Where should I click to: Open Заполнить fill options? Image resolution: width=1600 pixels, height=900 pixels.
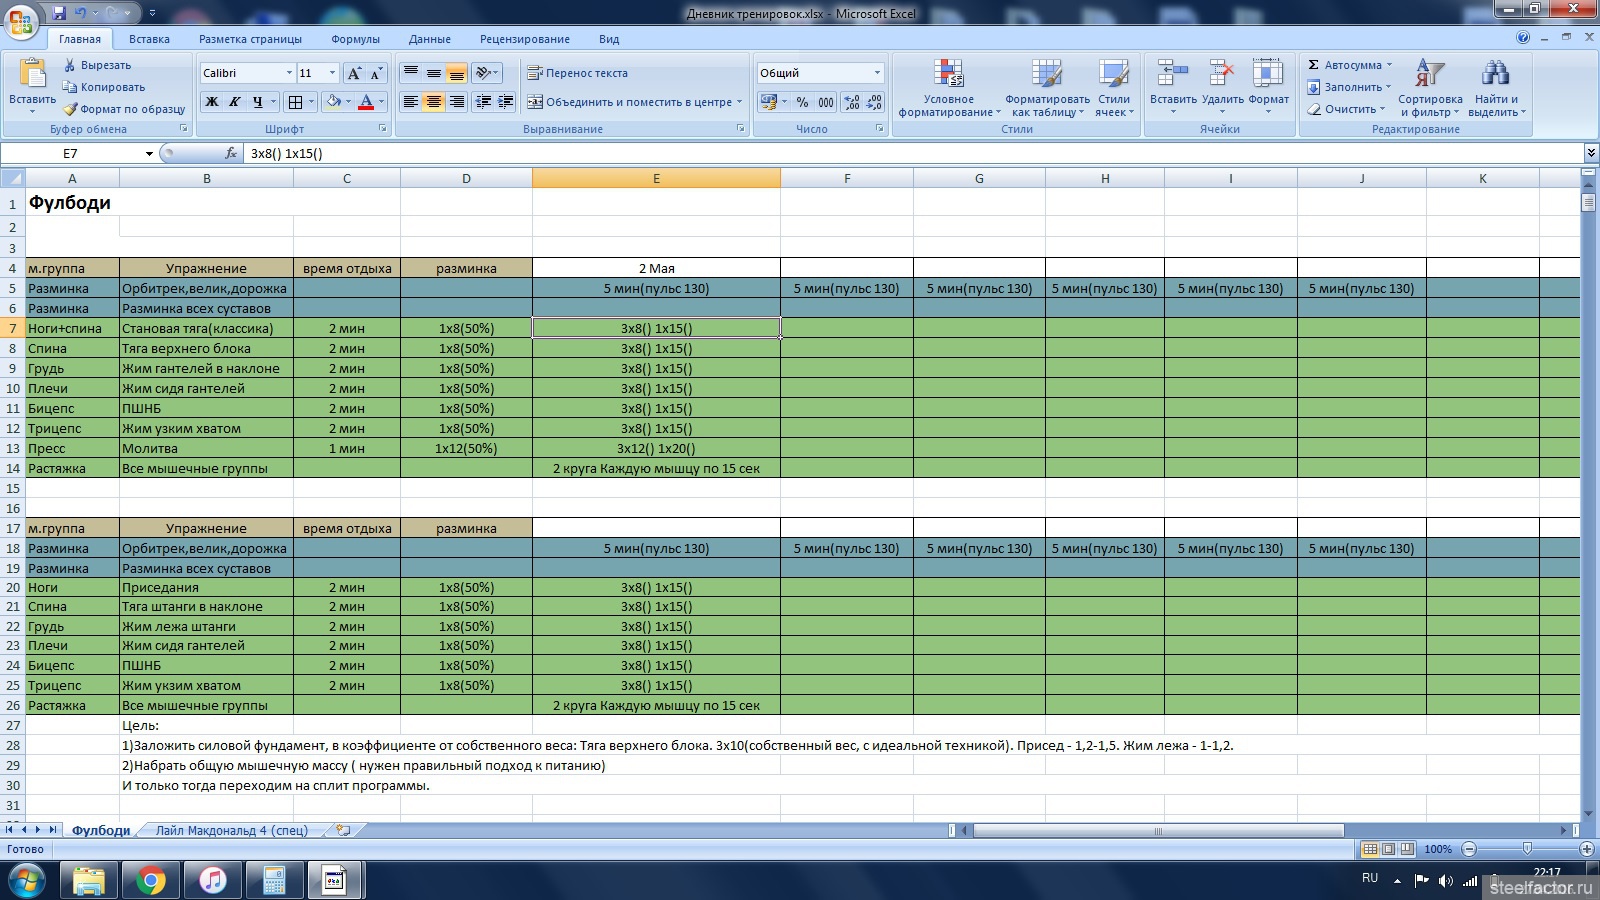[x=1349, y=87]
